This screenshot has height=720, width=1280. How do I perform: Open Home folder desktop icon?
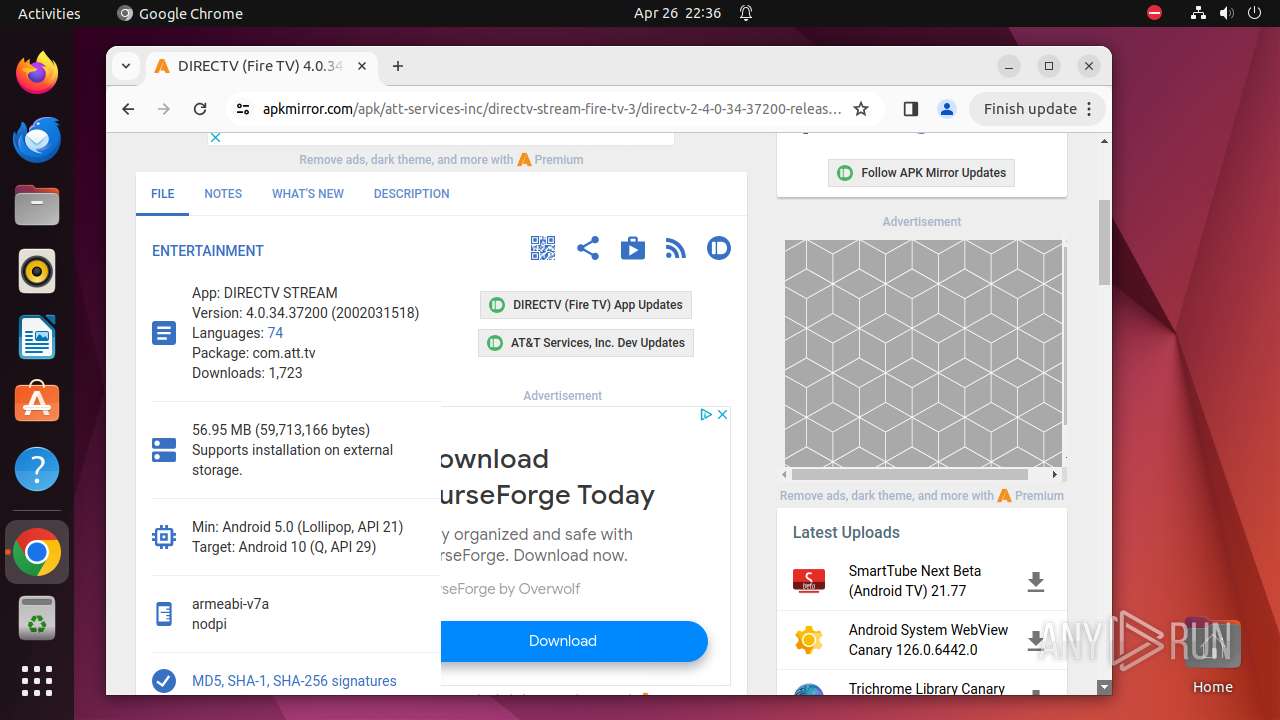(1212, 657)
